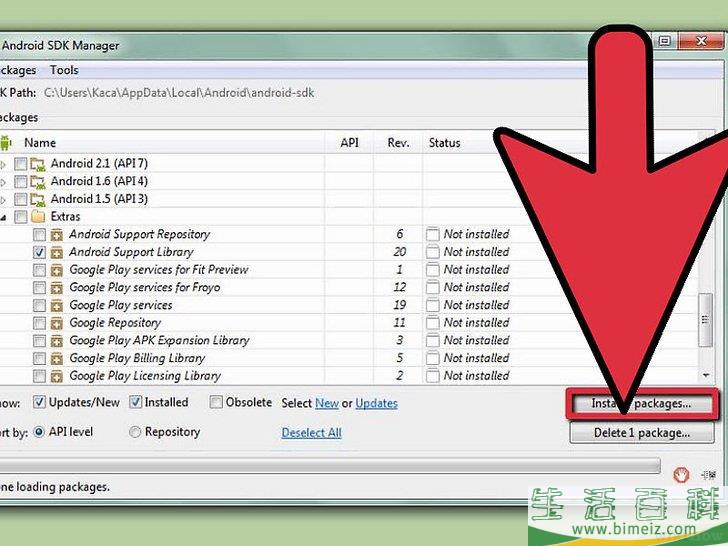The width and height of the screenshot is (728, 546).
Task: Click revision 19 in the Google Play services row
Action: tap(399, 305)
